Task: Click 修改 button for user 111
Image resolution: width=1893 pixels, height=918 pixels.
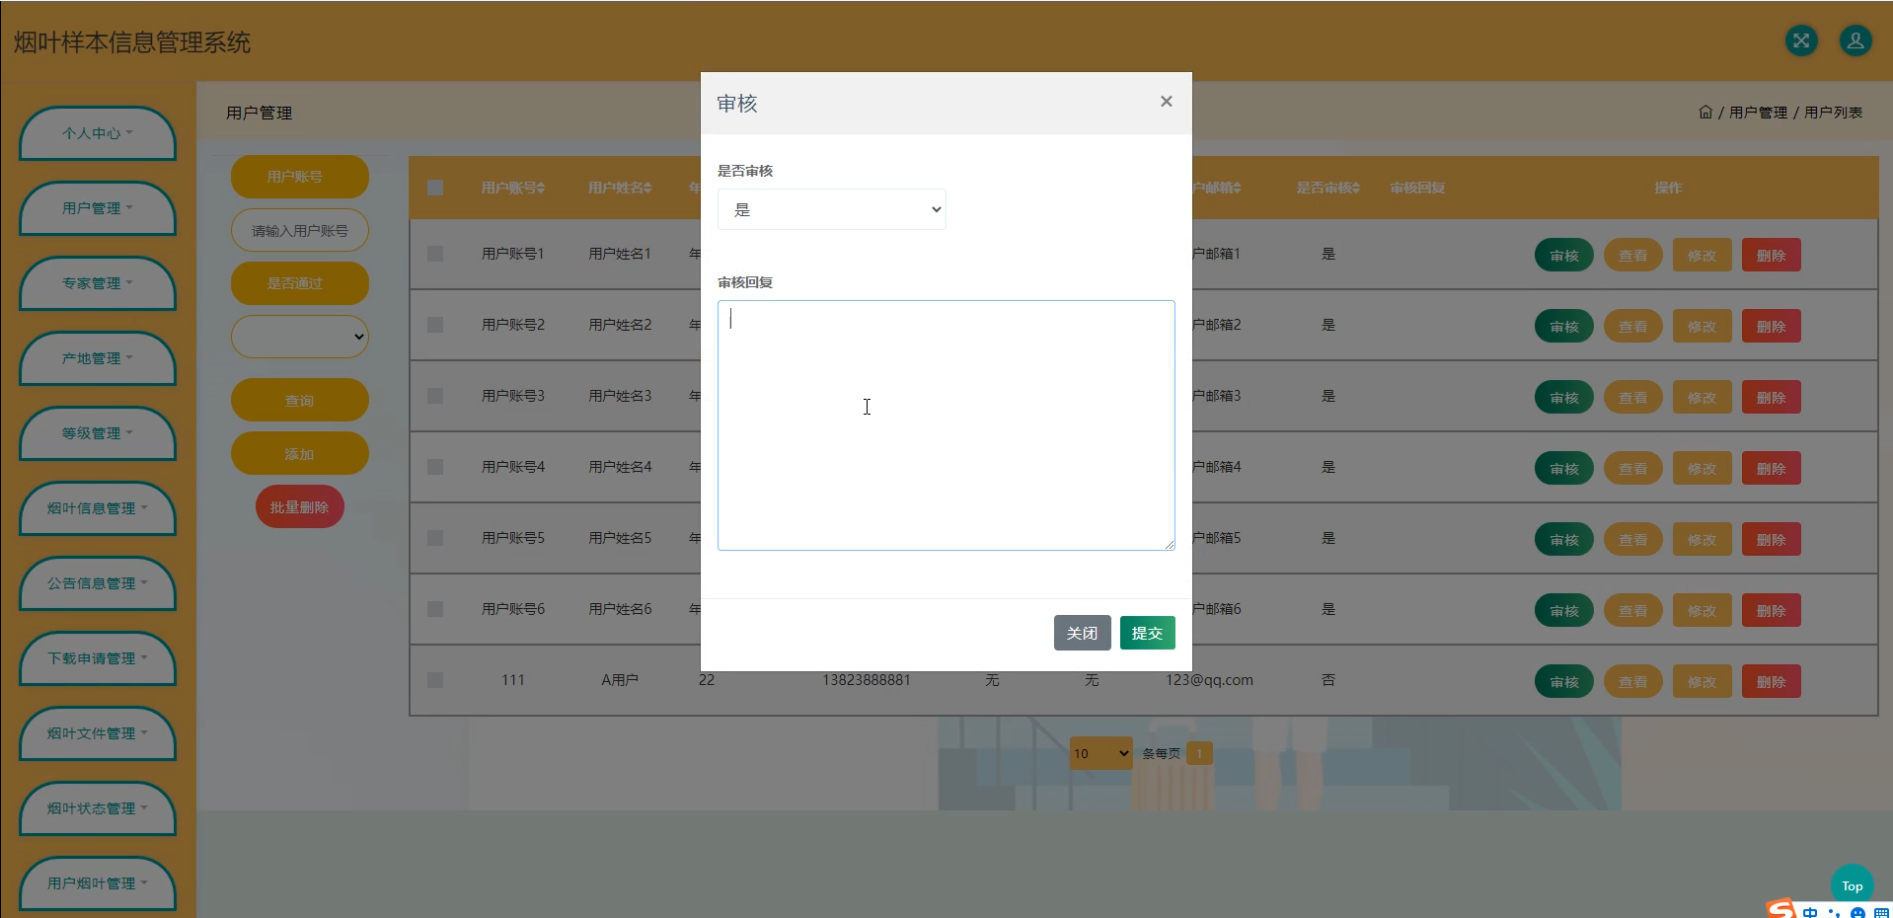Action: pyautogui.click(x=1702, y=681)
